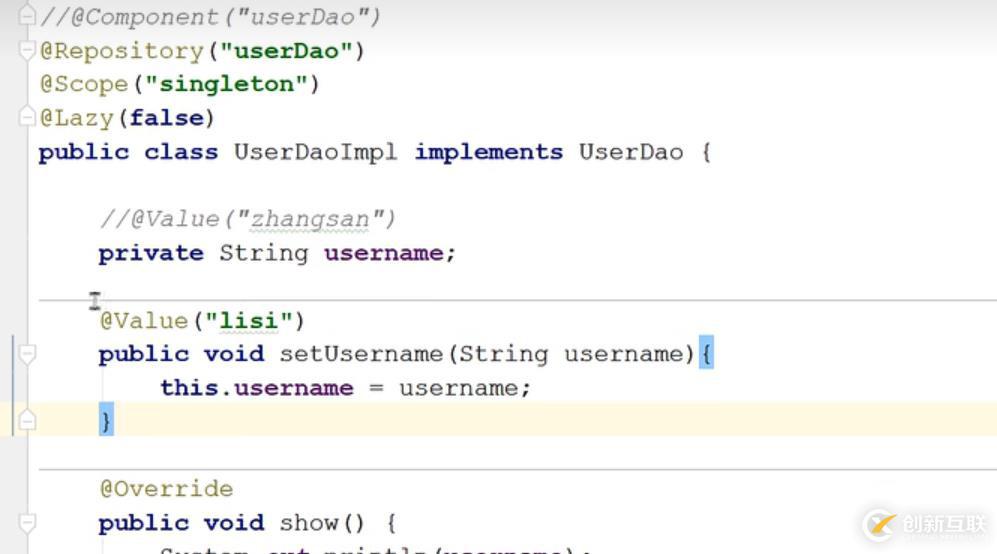Place the cursor on the highlighted opening brace of setUsername
Image resolution: width=997 pixels, height=554 pixels.
pos(706,353)
